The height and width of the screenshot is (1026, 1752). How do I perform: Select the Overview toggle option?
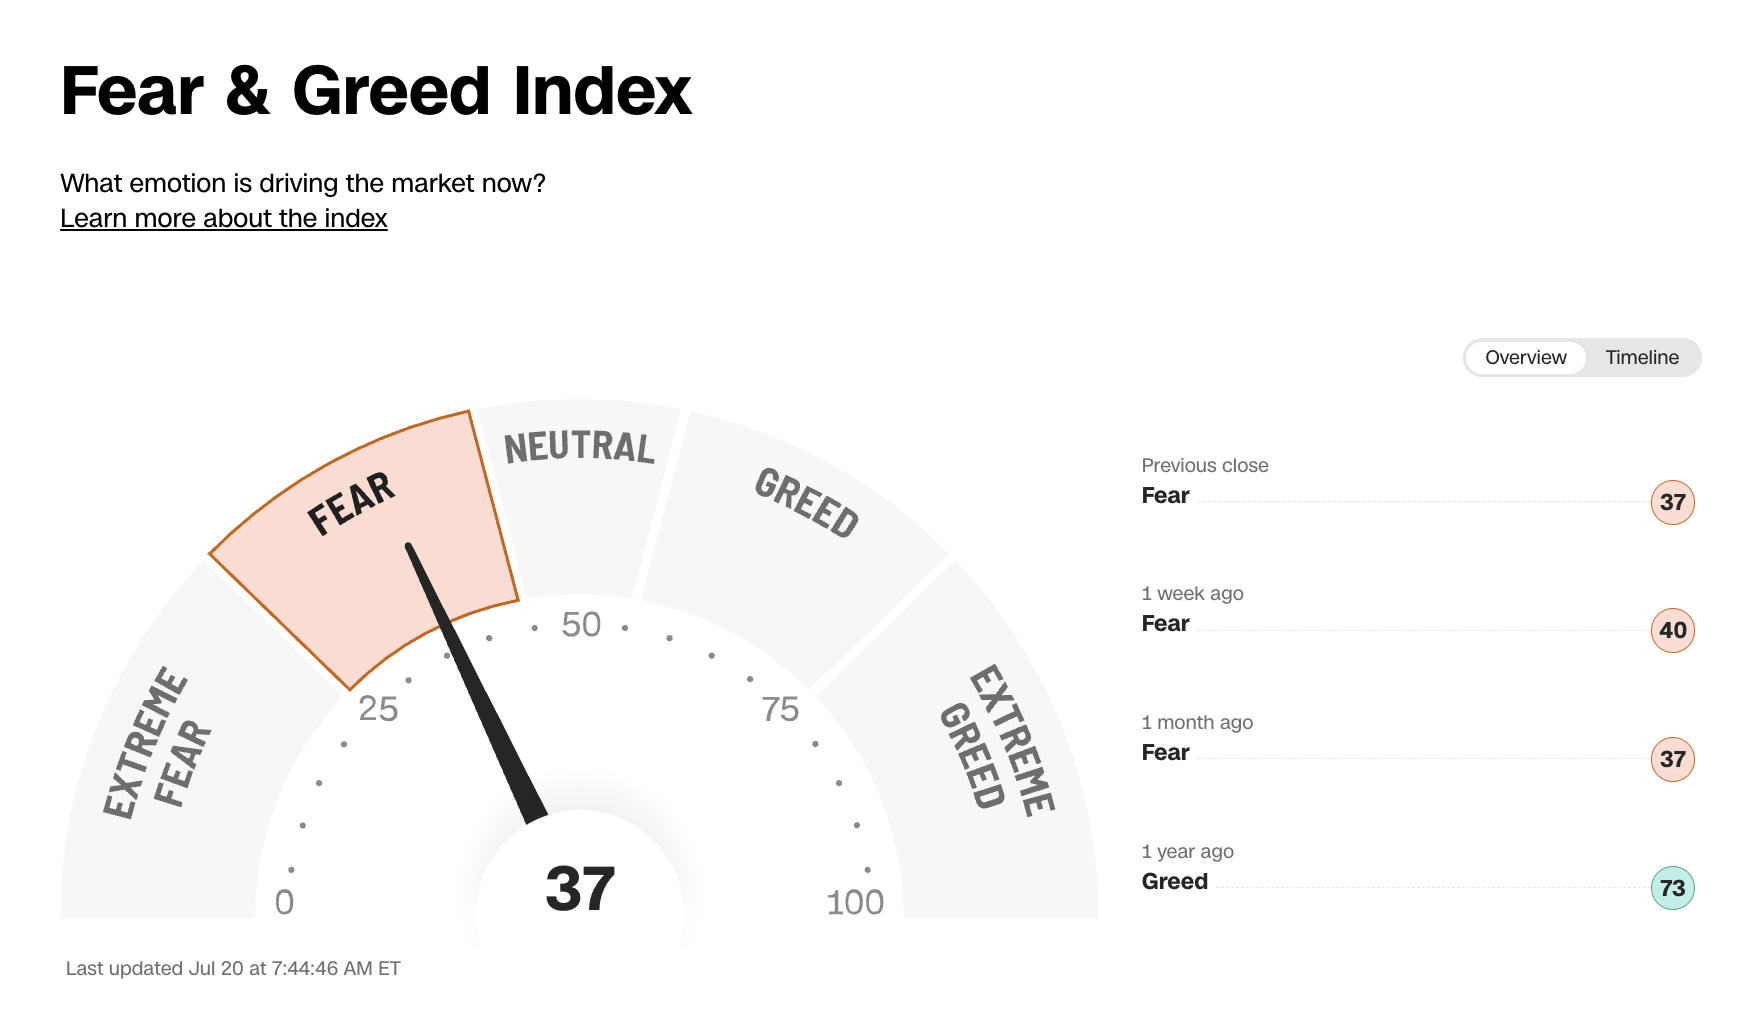(1525, 358)
